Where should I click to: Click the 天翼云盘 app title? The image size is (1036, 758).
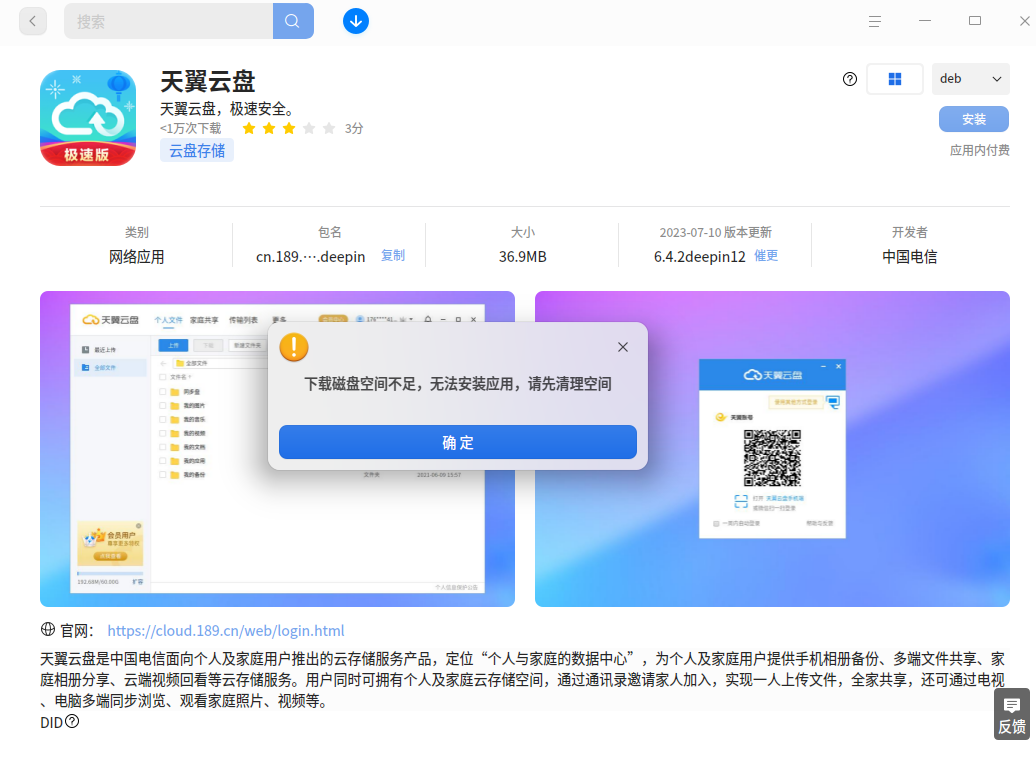(x=207, y=82)
